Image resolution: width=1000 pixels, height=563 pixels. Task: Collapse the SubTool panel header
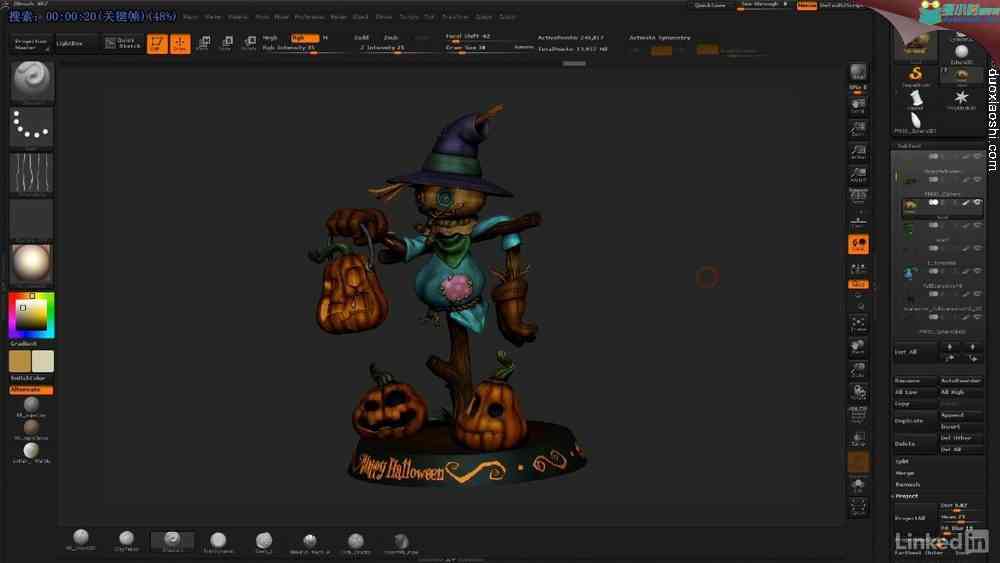(x=909, y=146)
